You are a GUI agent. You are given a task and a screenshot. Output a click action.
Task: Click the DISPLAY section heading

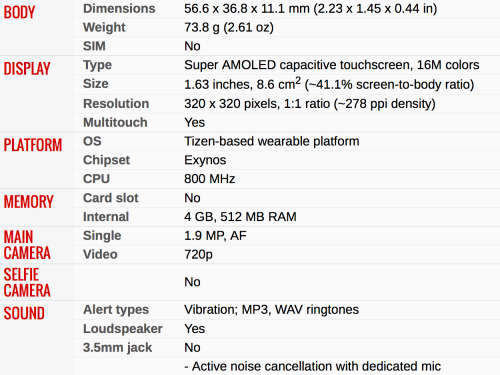point(27,69)
